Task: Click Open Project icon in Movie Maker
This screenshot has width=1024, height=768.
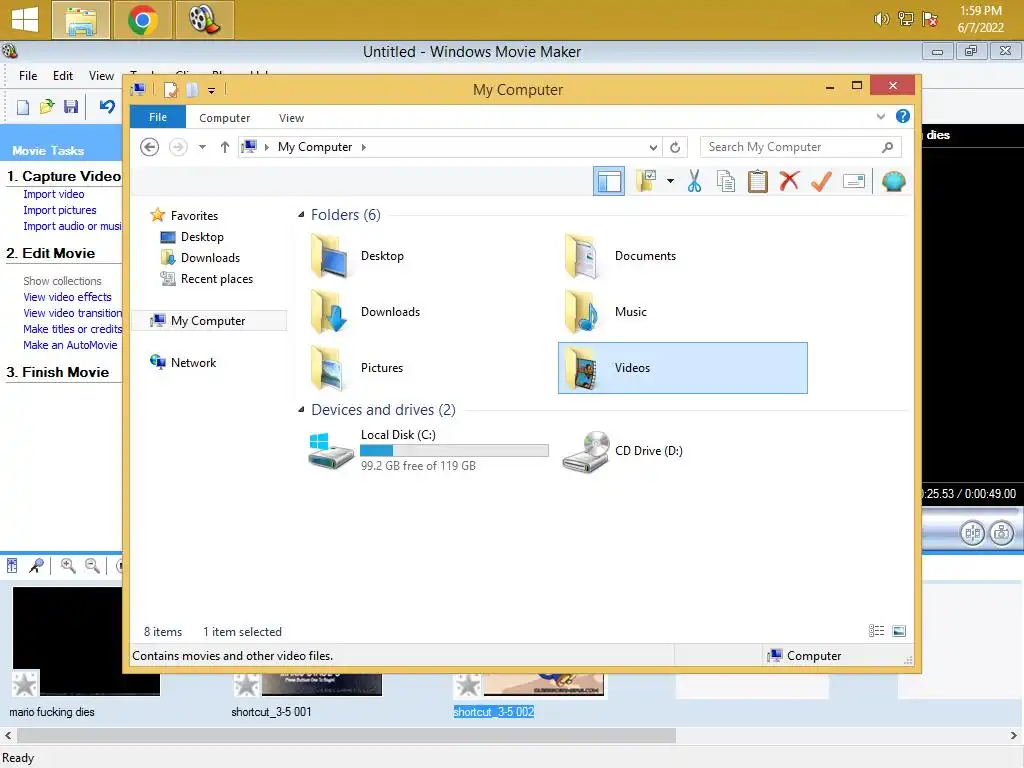Action: pos(47,107)
